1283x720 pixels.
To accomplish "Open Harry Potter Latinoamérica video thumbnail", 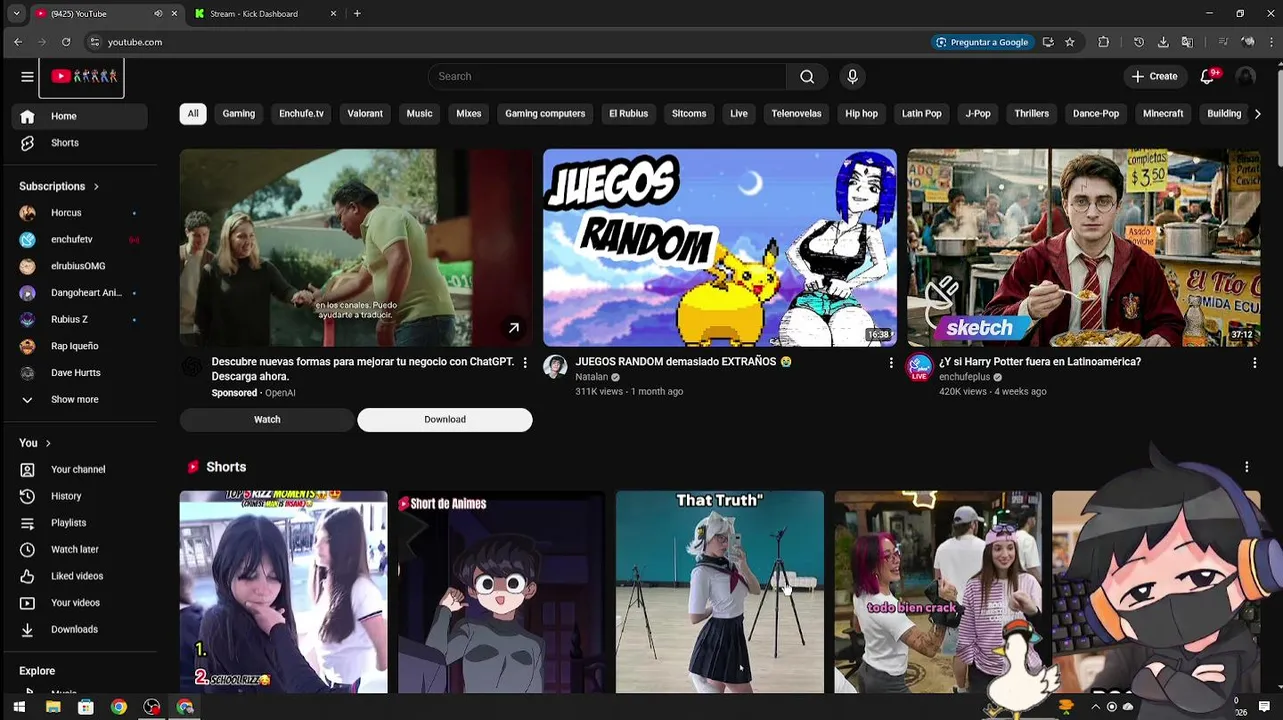I will (1084, 248).
